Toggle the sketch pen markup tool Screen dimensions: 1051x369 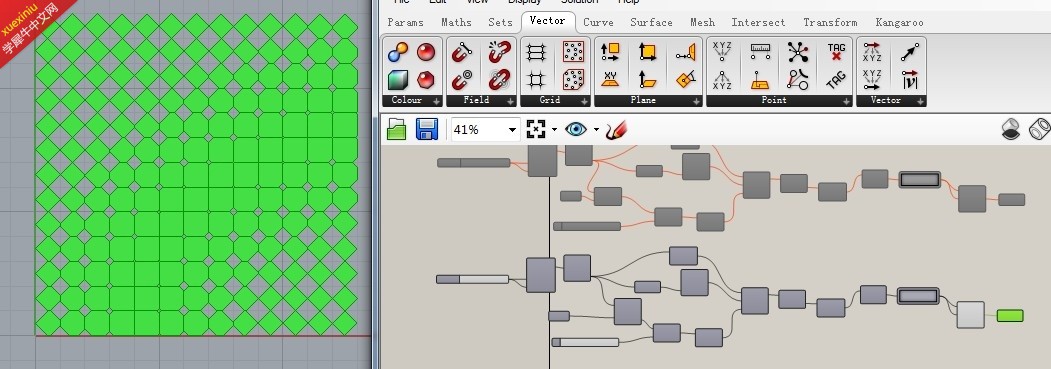click(x=615, y=130)
